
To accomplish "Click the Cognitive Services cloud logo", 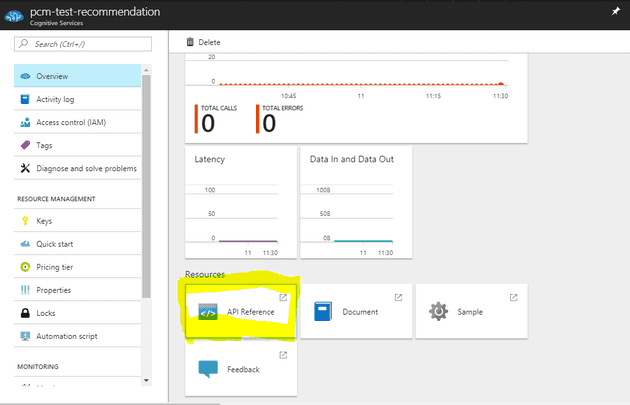I will (x=14, y=16).
